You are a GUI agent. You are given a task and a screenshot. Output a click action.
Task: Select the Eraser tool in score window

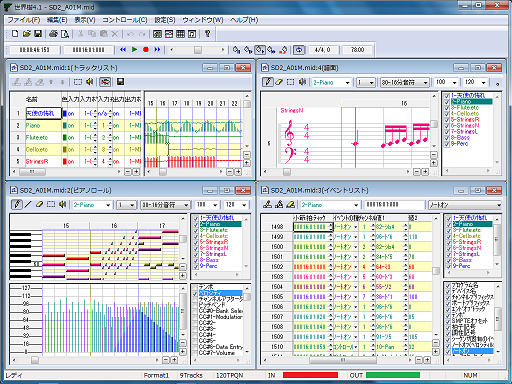(279, 82)
